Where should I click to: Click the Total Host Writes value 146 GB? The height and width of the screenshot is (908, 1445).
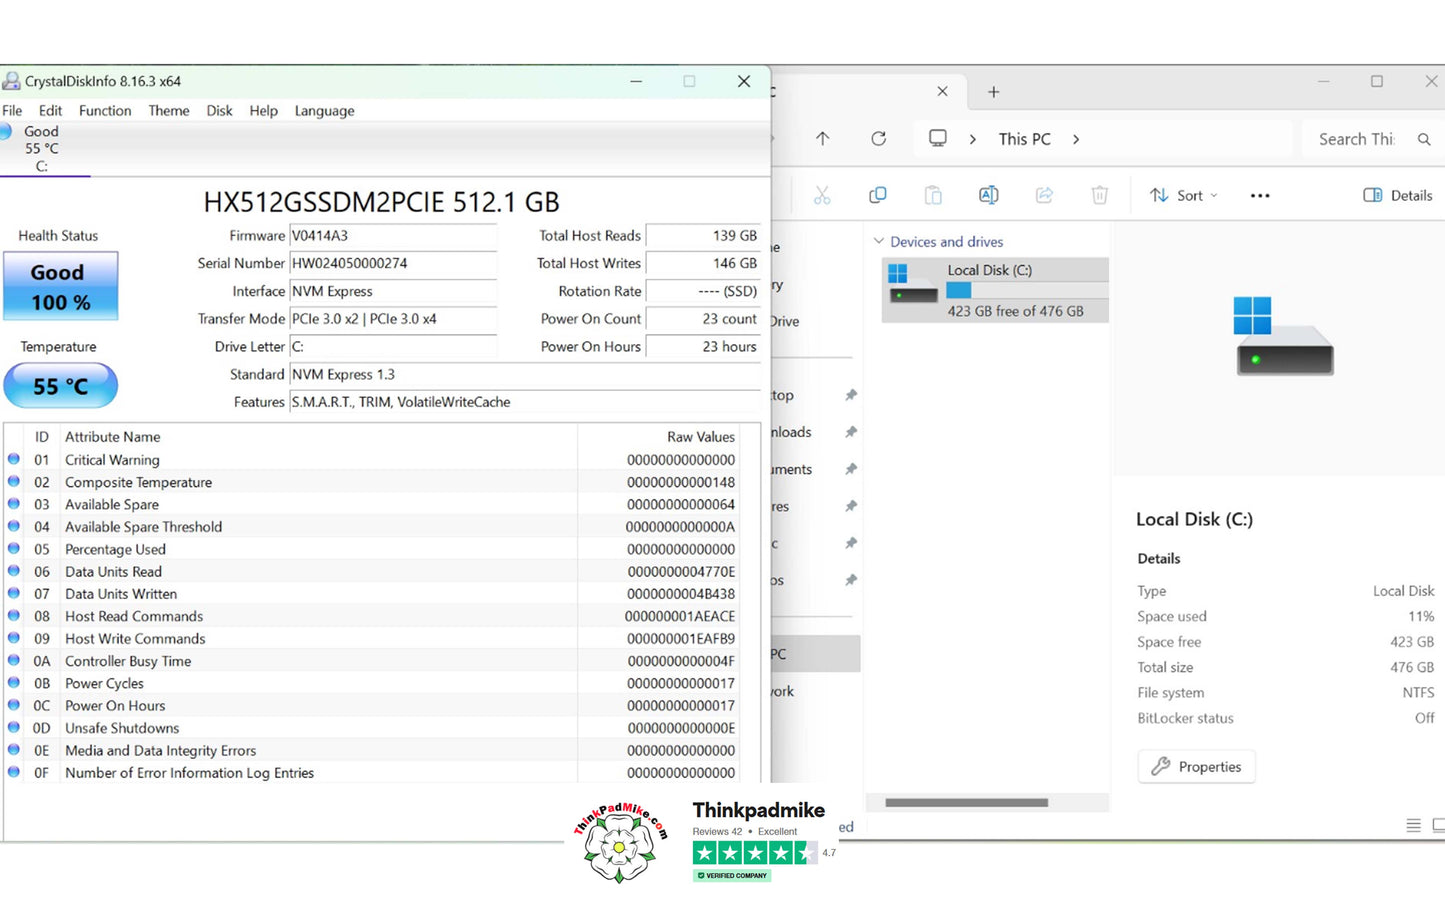click(x=703, y=264)
